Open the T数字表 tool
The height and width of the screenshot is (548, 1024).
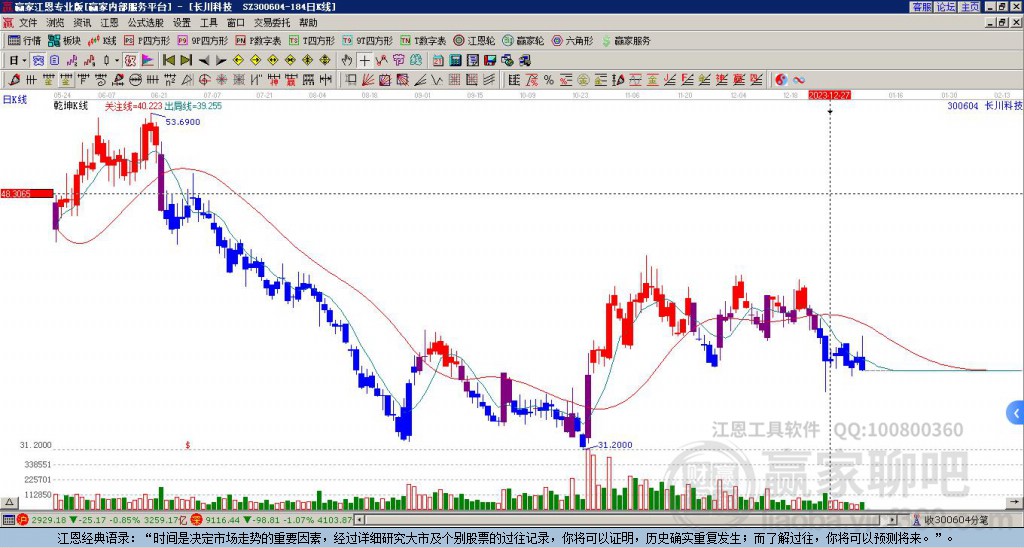coord(423,40)
